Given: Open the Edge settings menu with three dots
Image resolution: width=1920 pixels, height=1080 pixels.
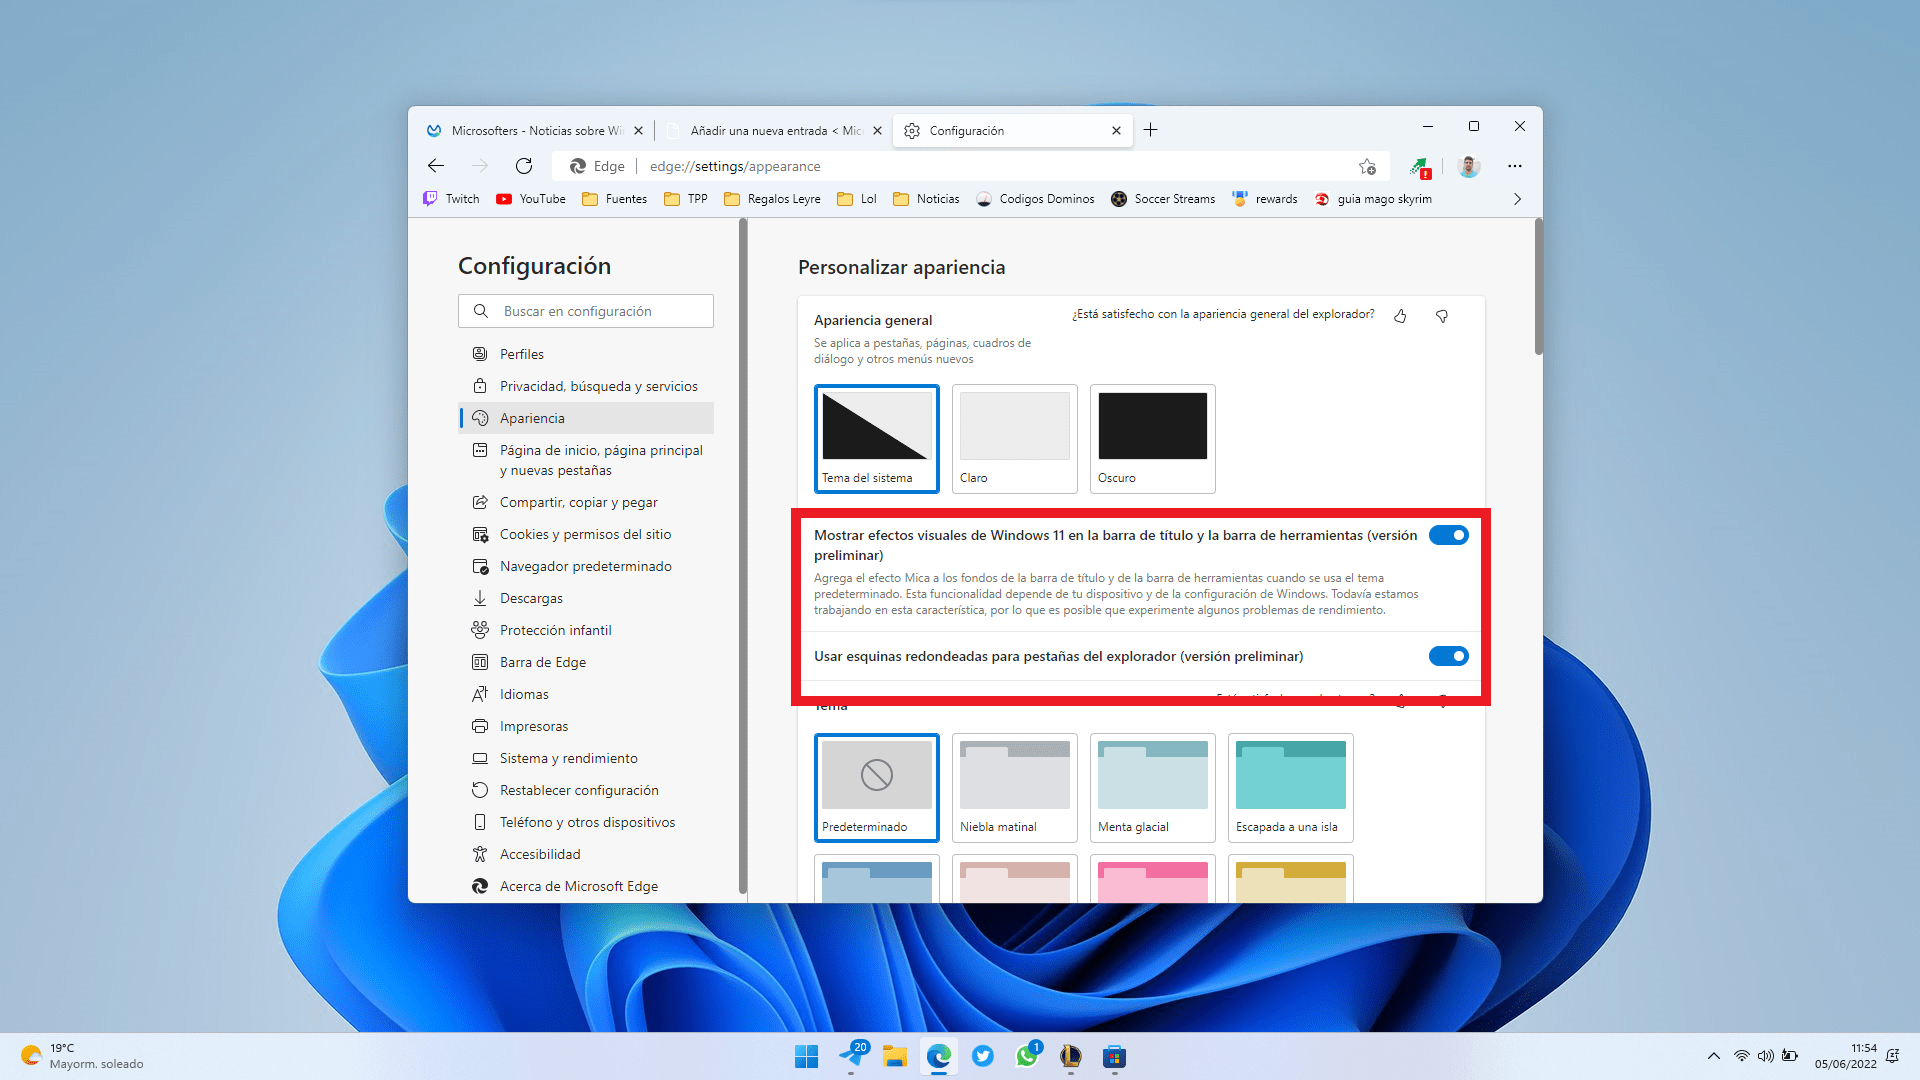Looking at the screenshot, I should click(x=1515, y=166).
